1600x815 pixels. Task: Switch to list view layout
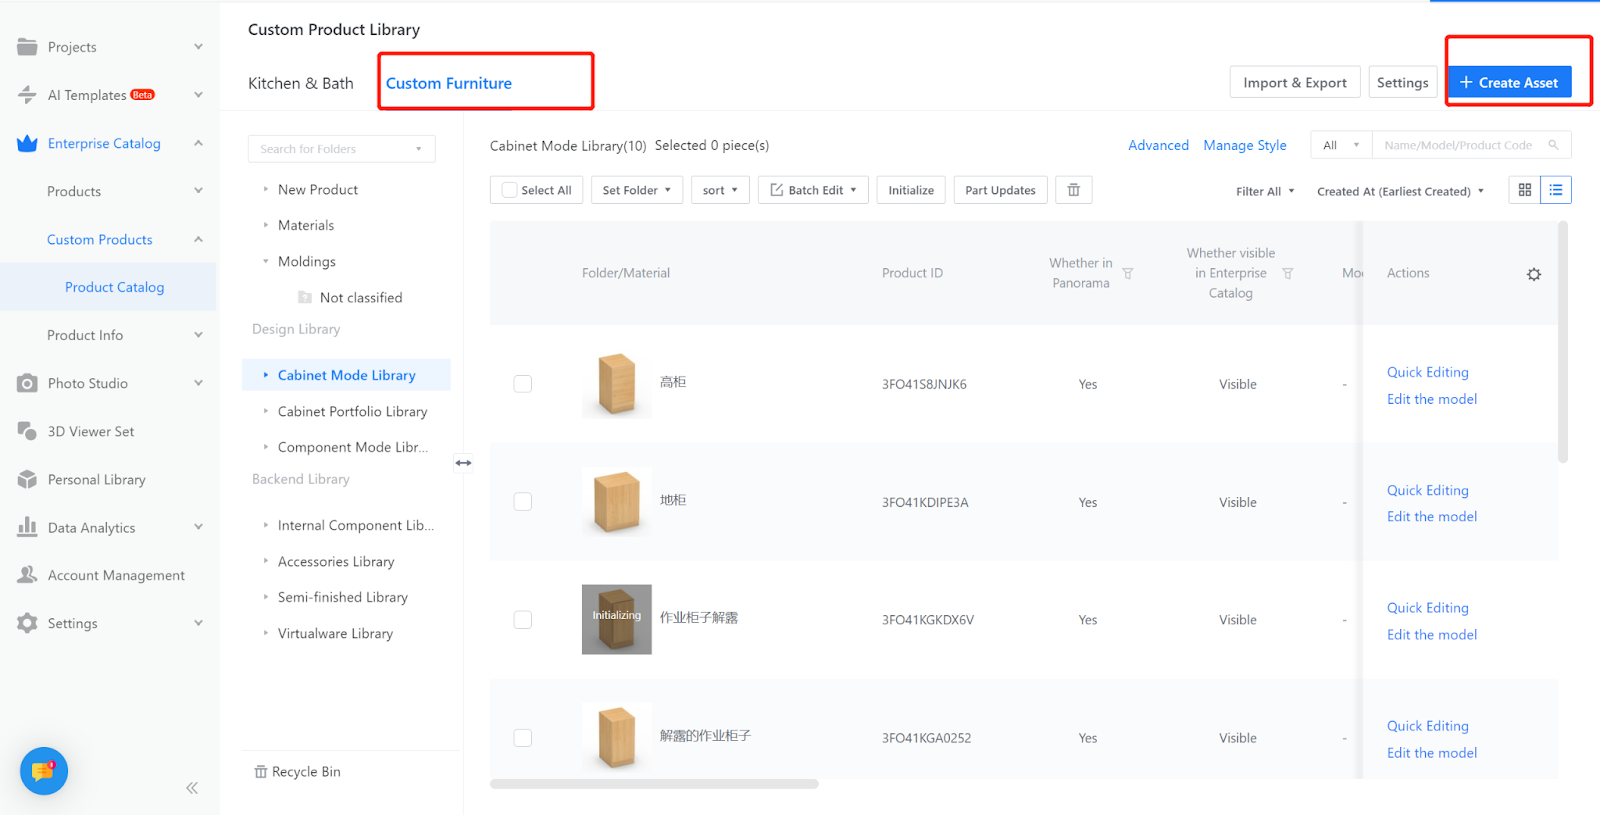pos(1556,190)
